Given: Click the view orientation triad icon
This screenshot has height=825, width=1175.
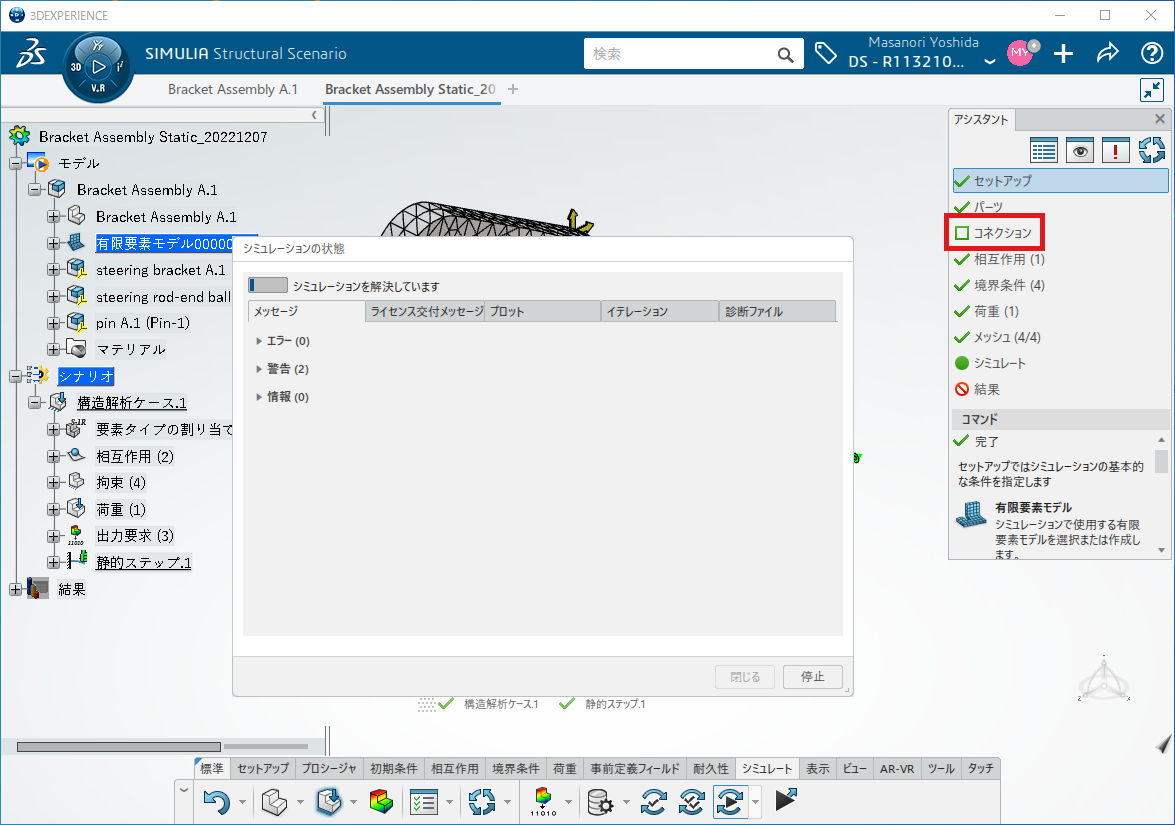Looking at the screenshot, I should 1104,680.
